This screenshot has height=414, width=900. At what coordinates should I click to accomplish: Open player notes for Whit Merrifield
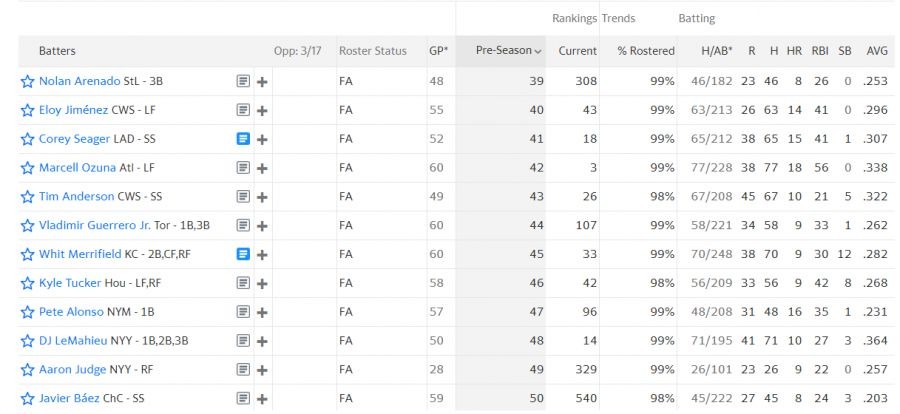[x=243, y=255]
